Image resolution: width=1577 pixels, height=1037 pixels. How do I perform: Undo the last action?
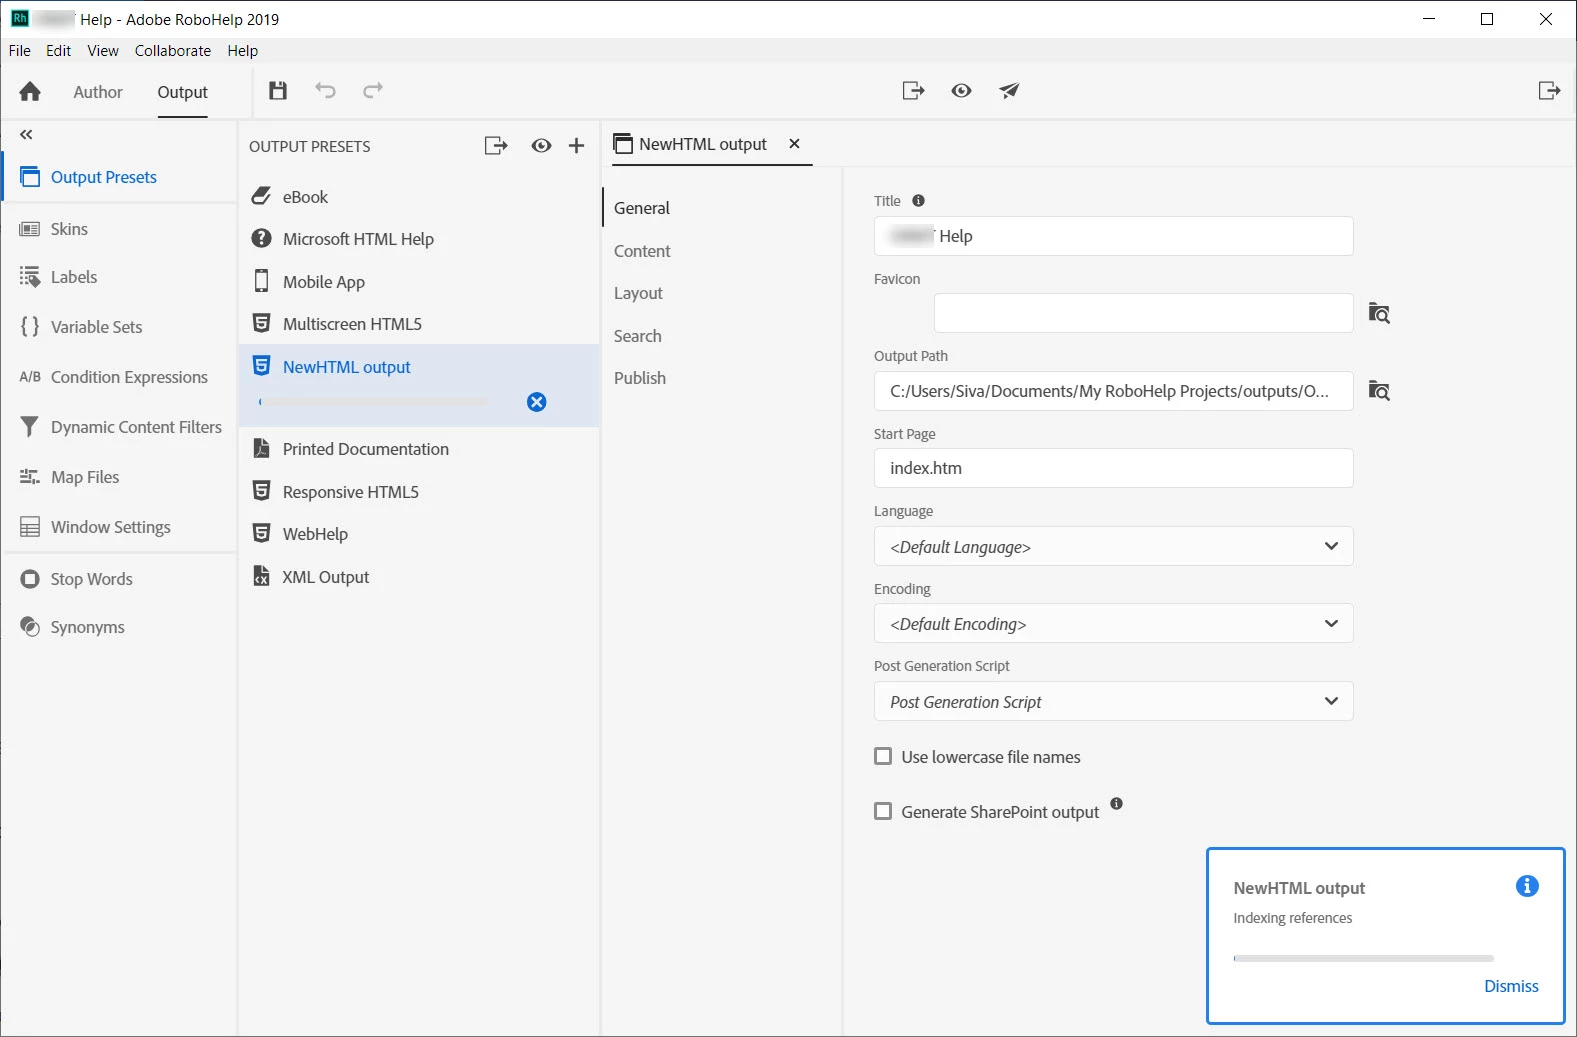[x=325, y=91]
